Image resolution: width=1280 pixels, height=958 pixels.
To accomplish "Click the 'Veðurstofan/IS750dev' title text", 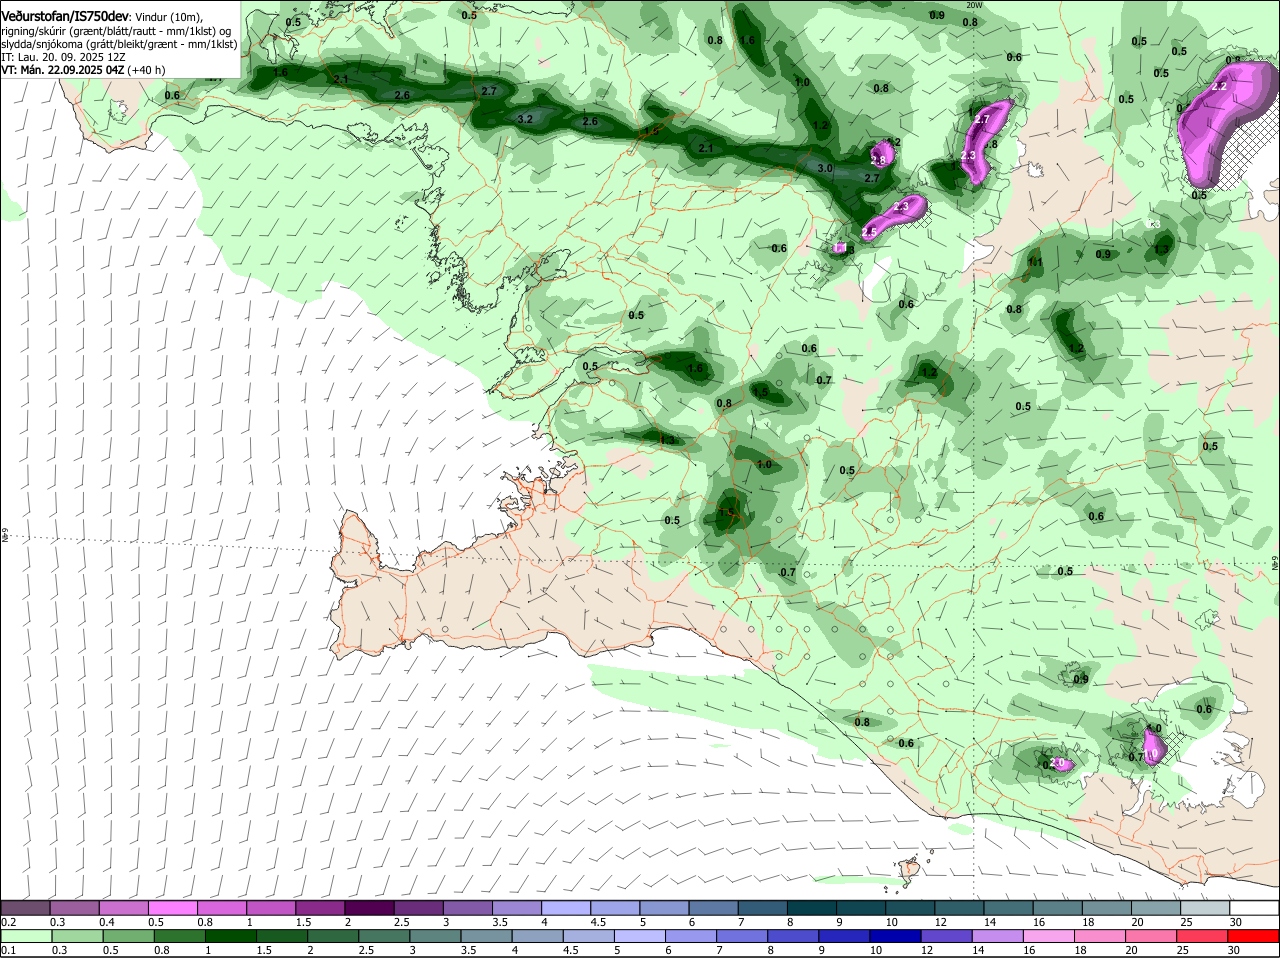I will coord(65,17).
